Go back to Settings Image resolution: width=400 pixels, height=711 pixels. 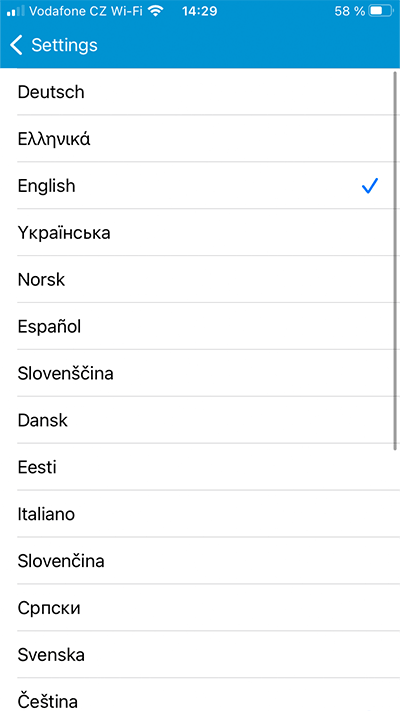pyautogui.click(x=54, y=45)
